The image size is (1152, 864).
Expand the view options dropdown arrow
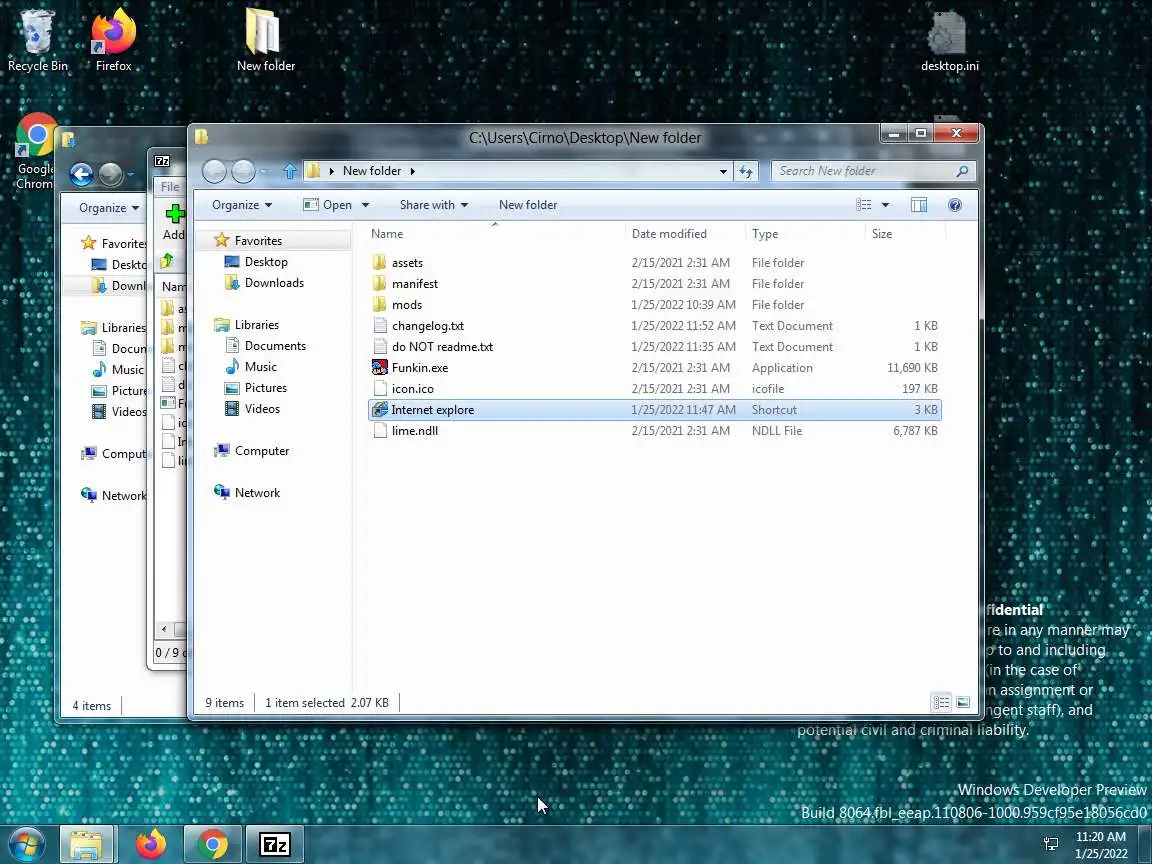point(885,205)
